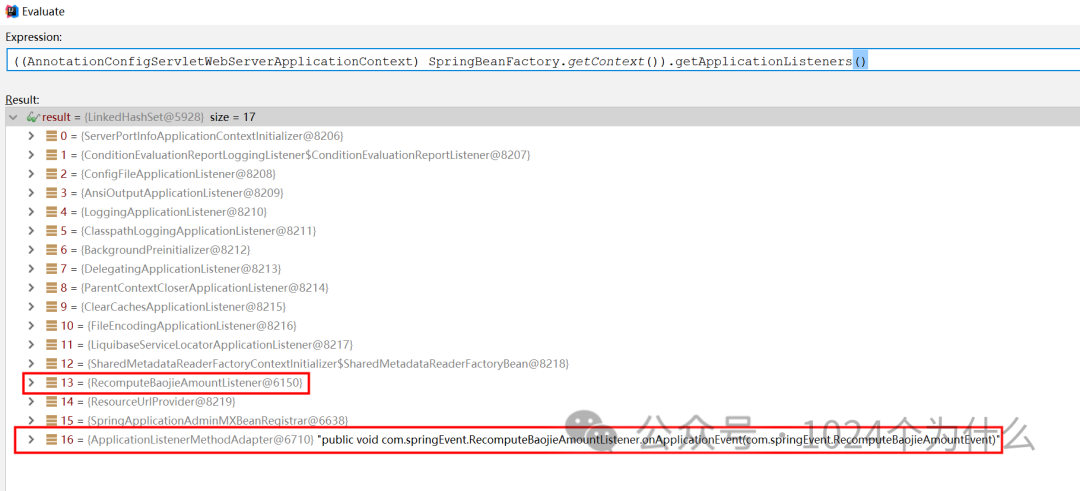Expand entry 15 SpringApplicationAdminMXBeanRegistrar
The height and width of the screenshot is (491, 1080).
tap(31, 420)
